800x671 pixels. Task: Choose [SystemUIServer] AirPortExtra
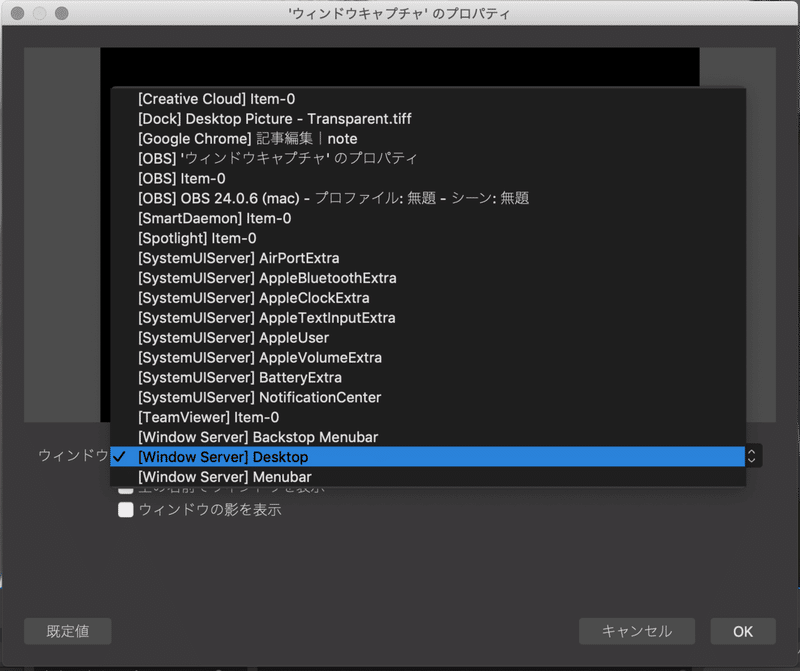[x=428, y=258]
